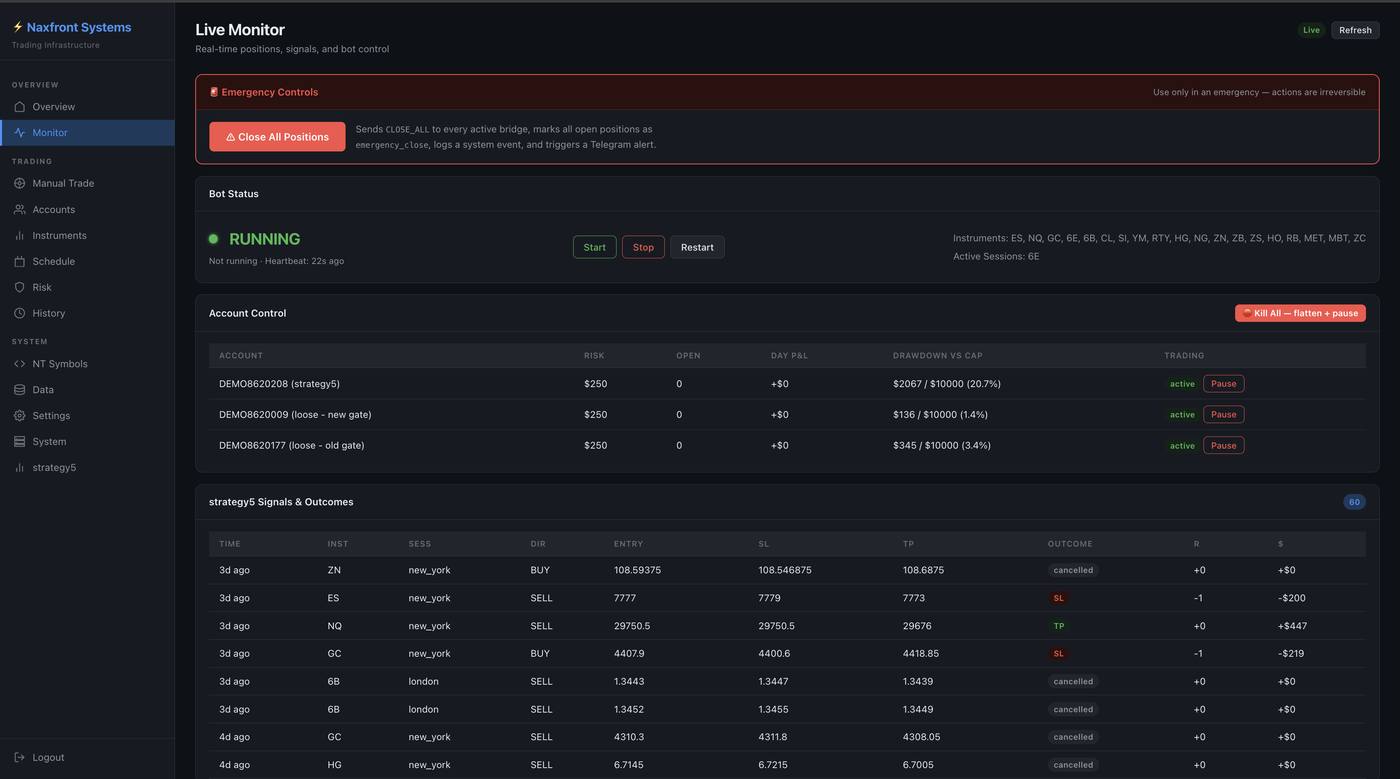1400x779 pixels.
Task: Click the NT Symbols code brackets icon
Action: click(19, 364)
